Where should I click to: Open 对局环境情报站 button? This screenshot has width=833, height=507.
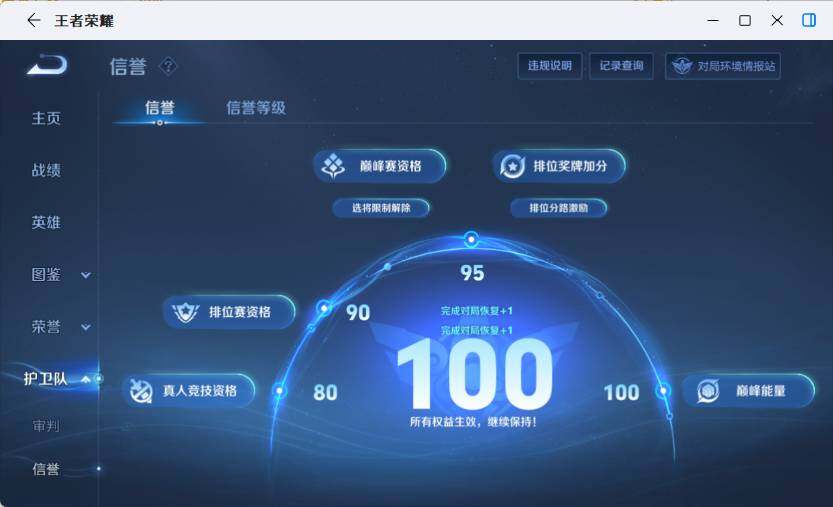[722, 66]
